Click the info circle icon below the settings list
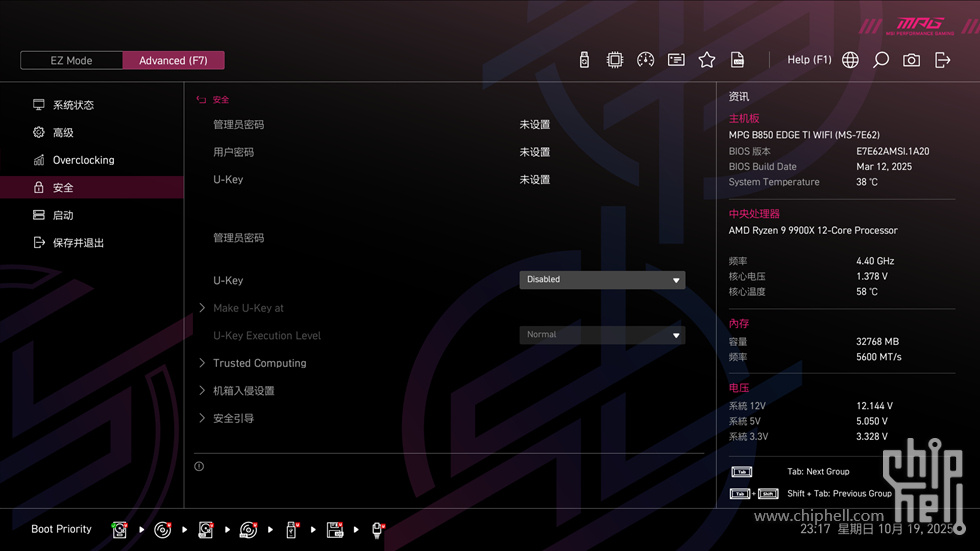This screenshot has width=980, height=551. coord(199,466)
